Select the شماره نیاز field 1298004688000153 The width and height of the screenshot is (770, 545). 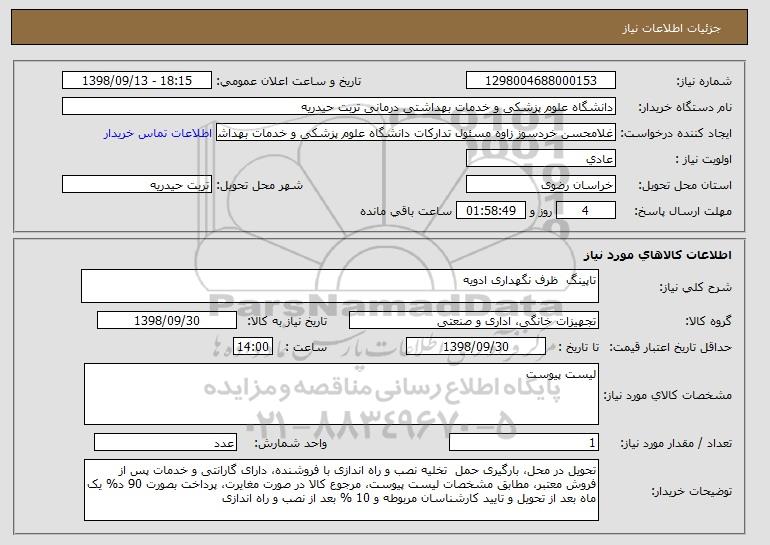[541, 81]
